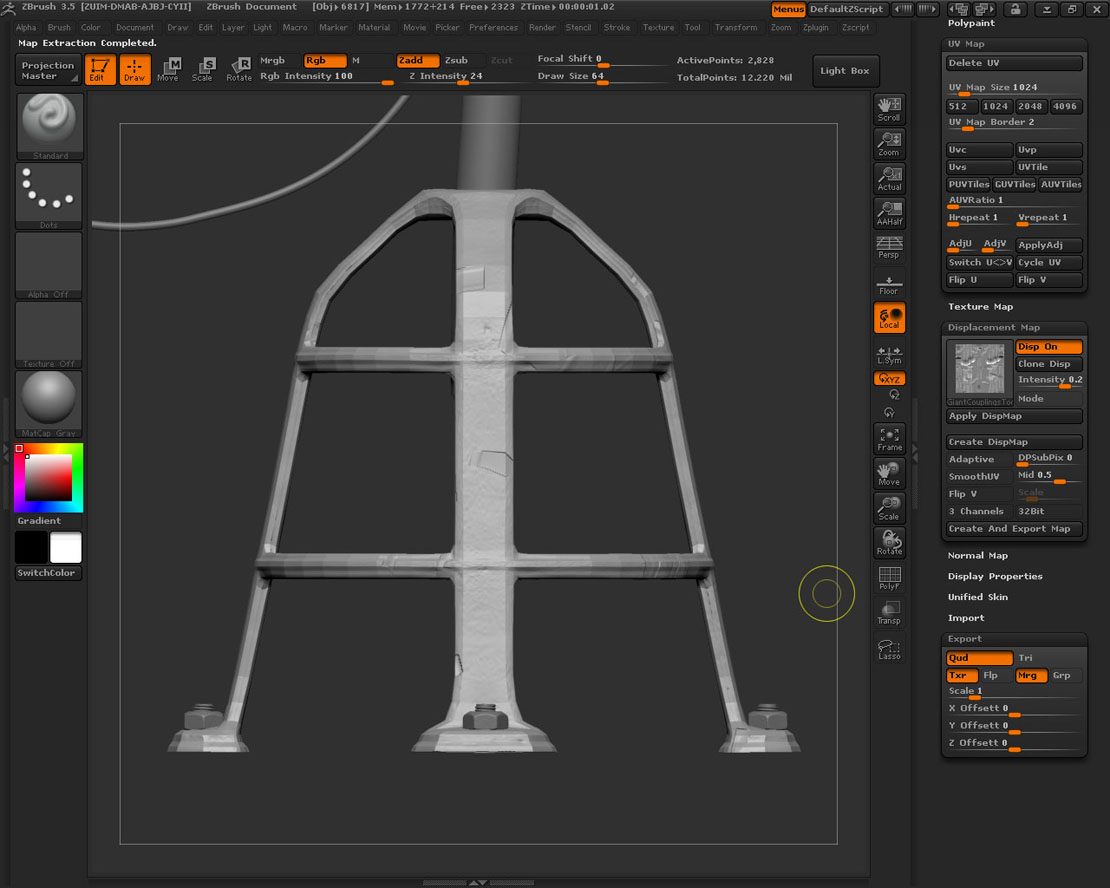This screenshot has height=888, width=1110.
Task: Expand the Display Properties section
Action: click(995, 577)
